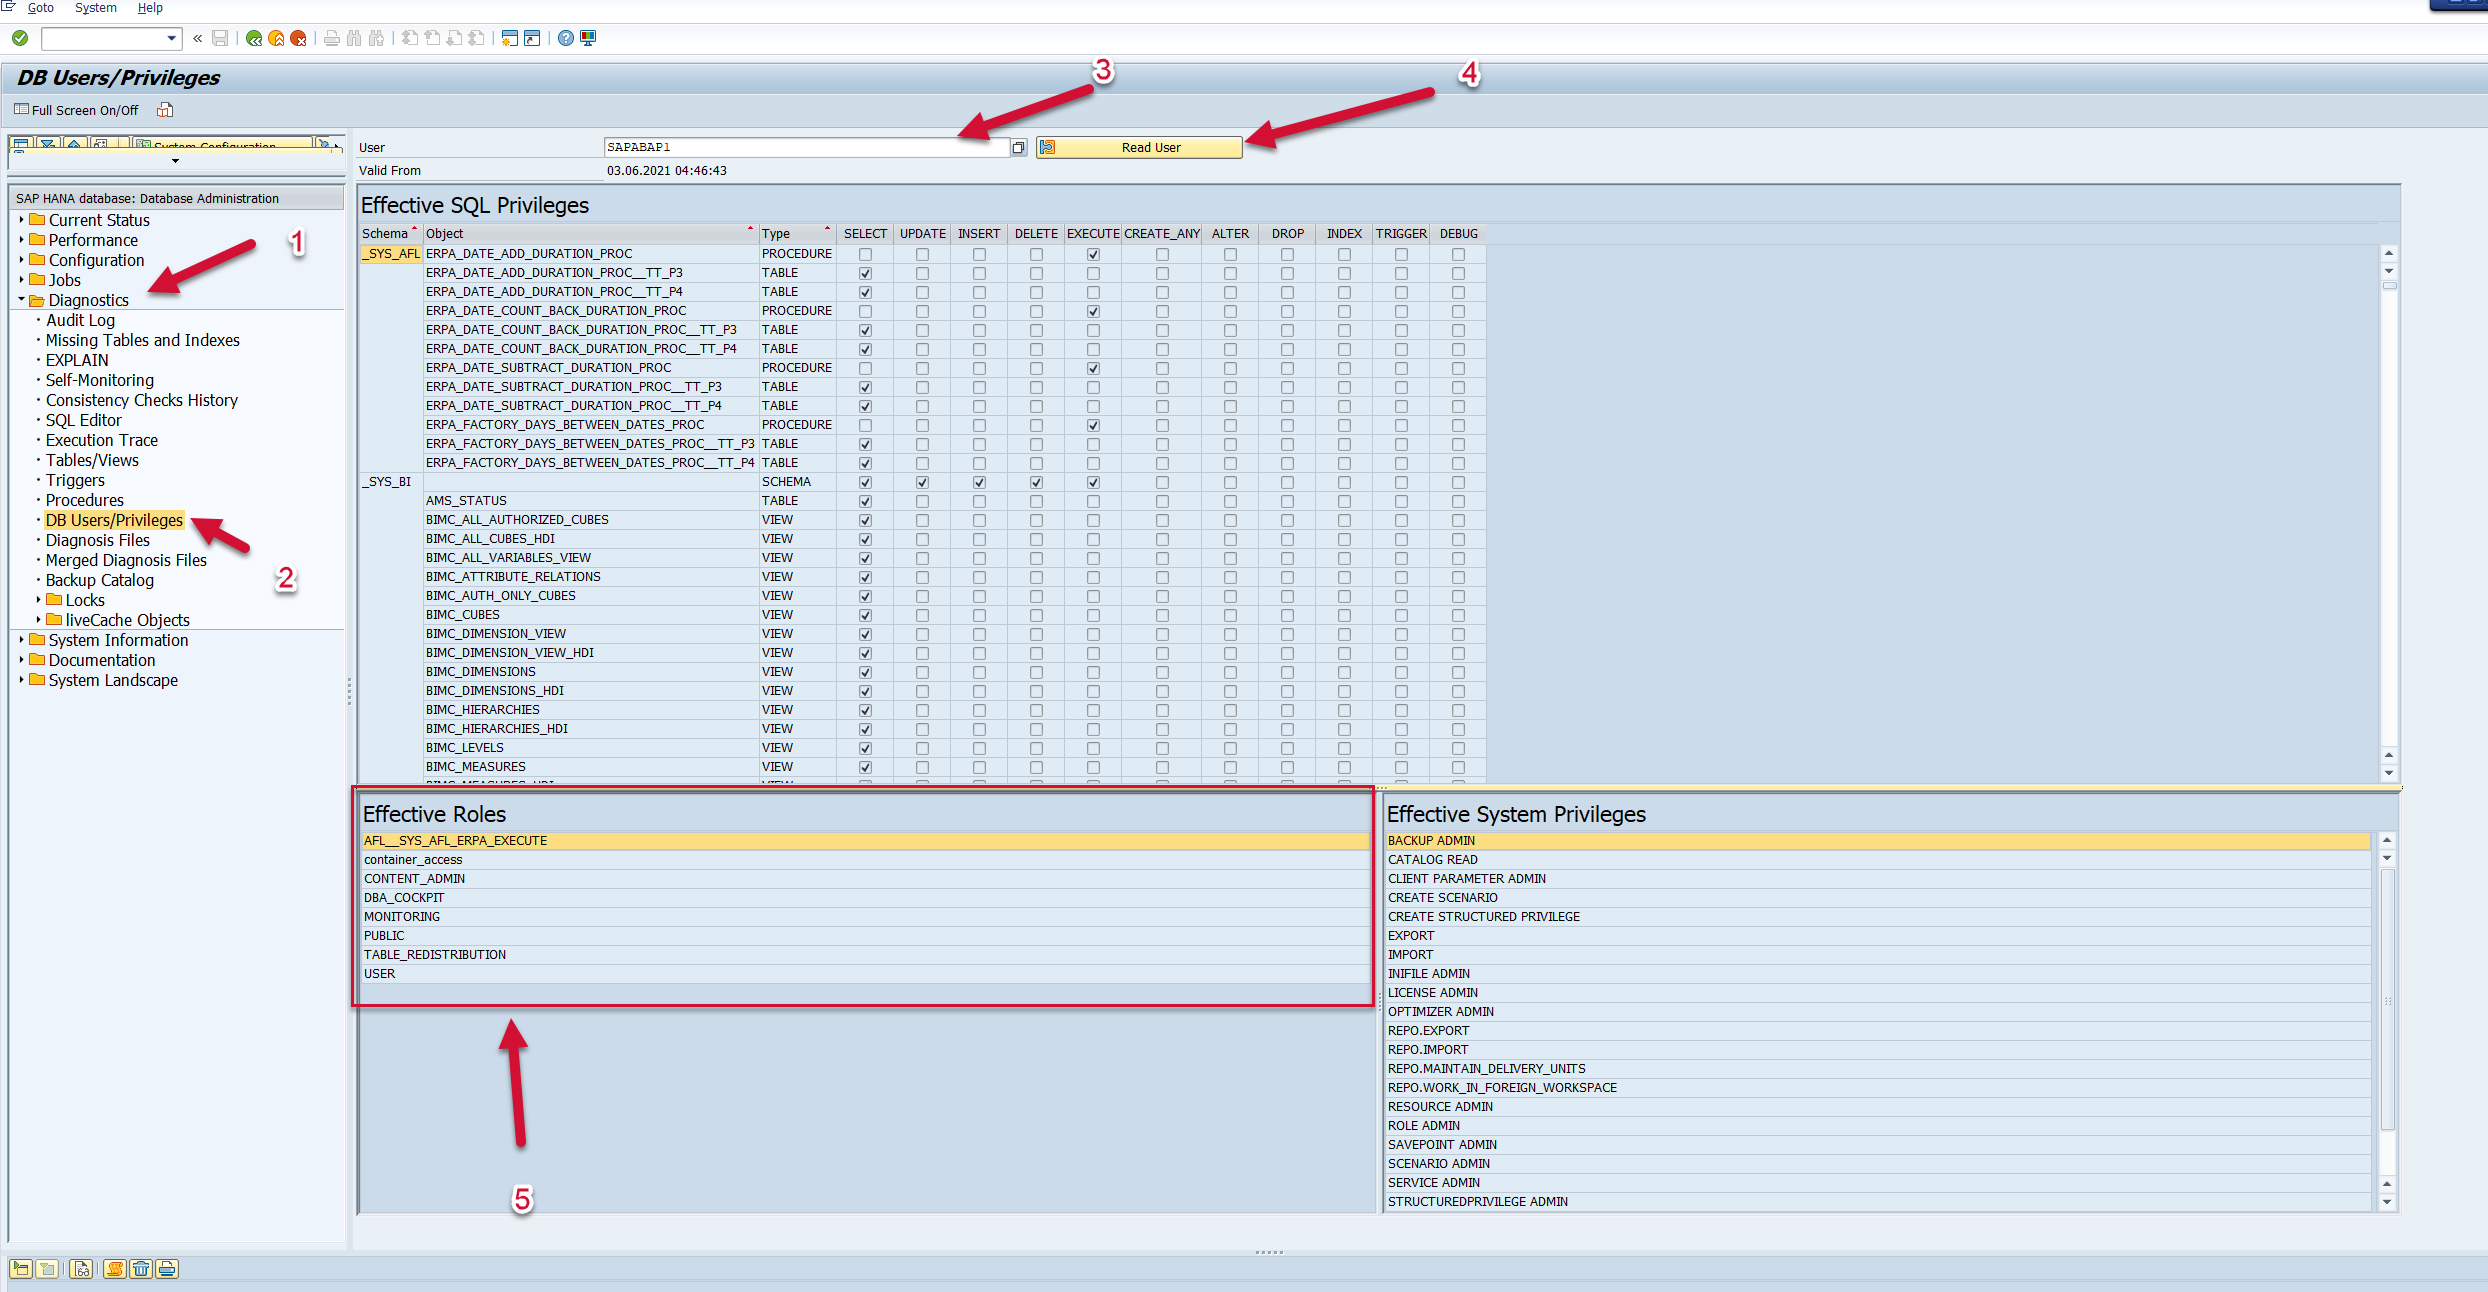The width and height of the screenshot is (2488, 1292).
Task: Click the green Enter checkmark icon
Action: tap(20, 38)
